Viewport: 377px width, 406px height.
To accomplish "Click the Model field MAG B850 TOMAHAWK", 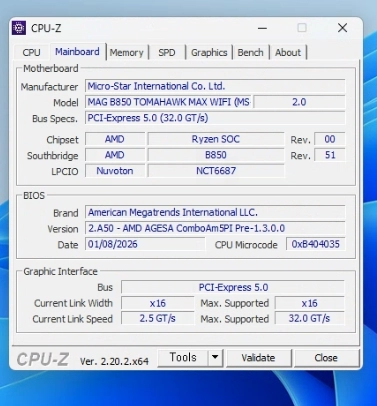I will pyautogui.click(x=169, y=102).
